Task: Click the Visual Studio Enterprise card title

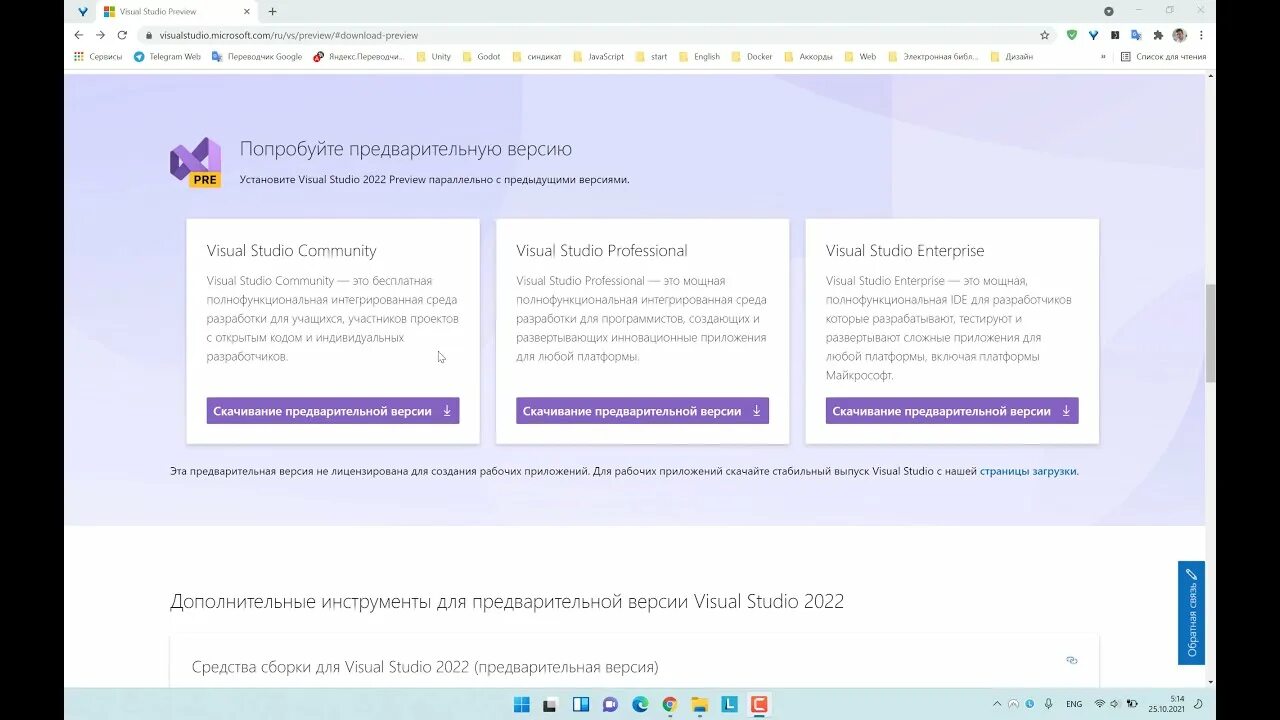Action: [905, 251]
